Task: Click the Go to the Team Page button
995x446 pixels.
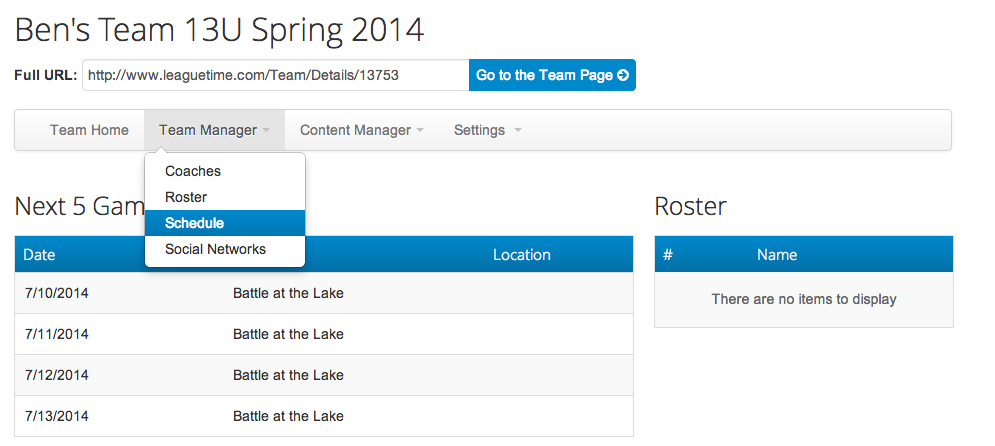Action: click(551, 75)
